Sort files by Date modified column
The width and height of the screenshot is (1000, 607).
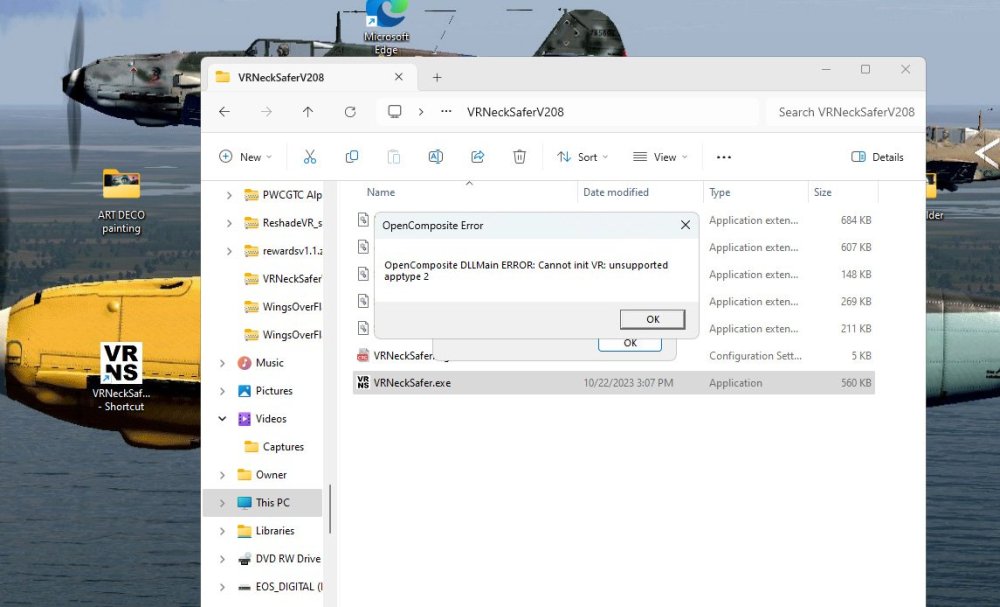tap(616, 192)
